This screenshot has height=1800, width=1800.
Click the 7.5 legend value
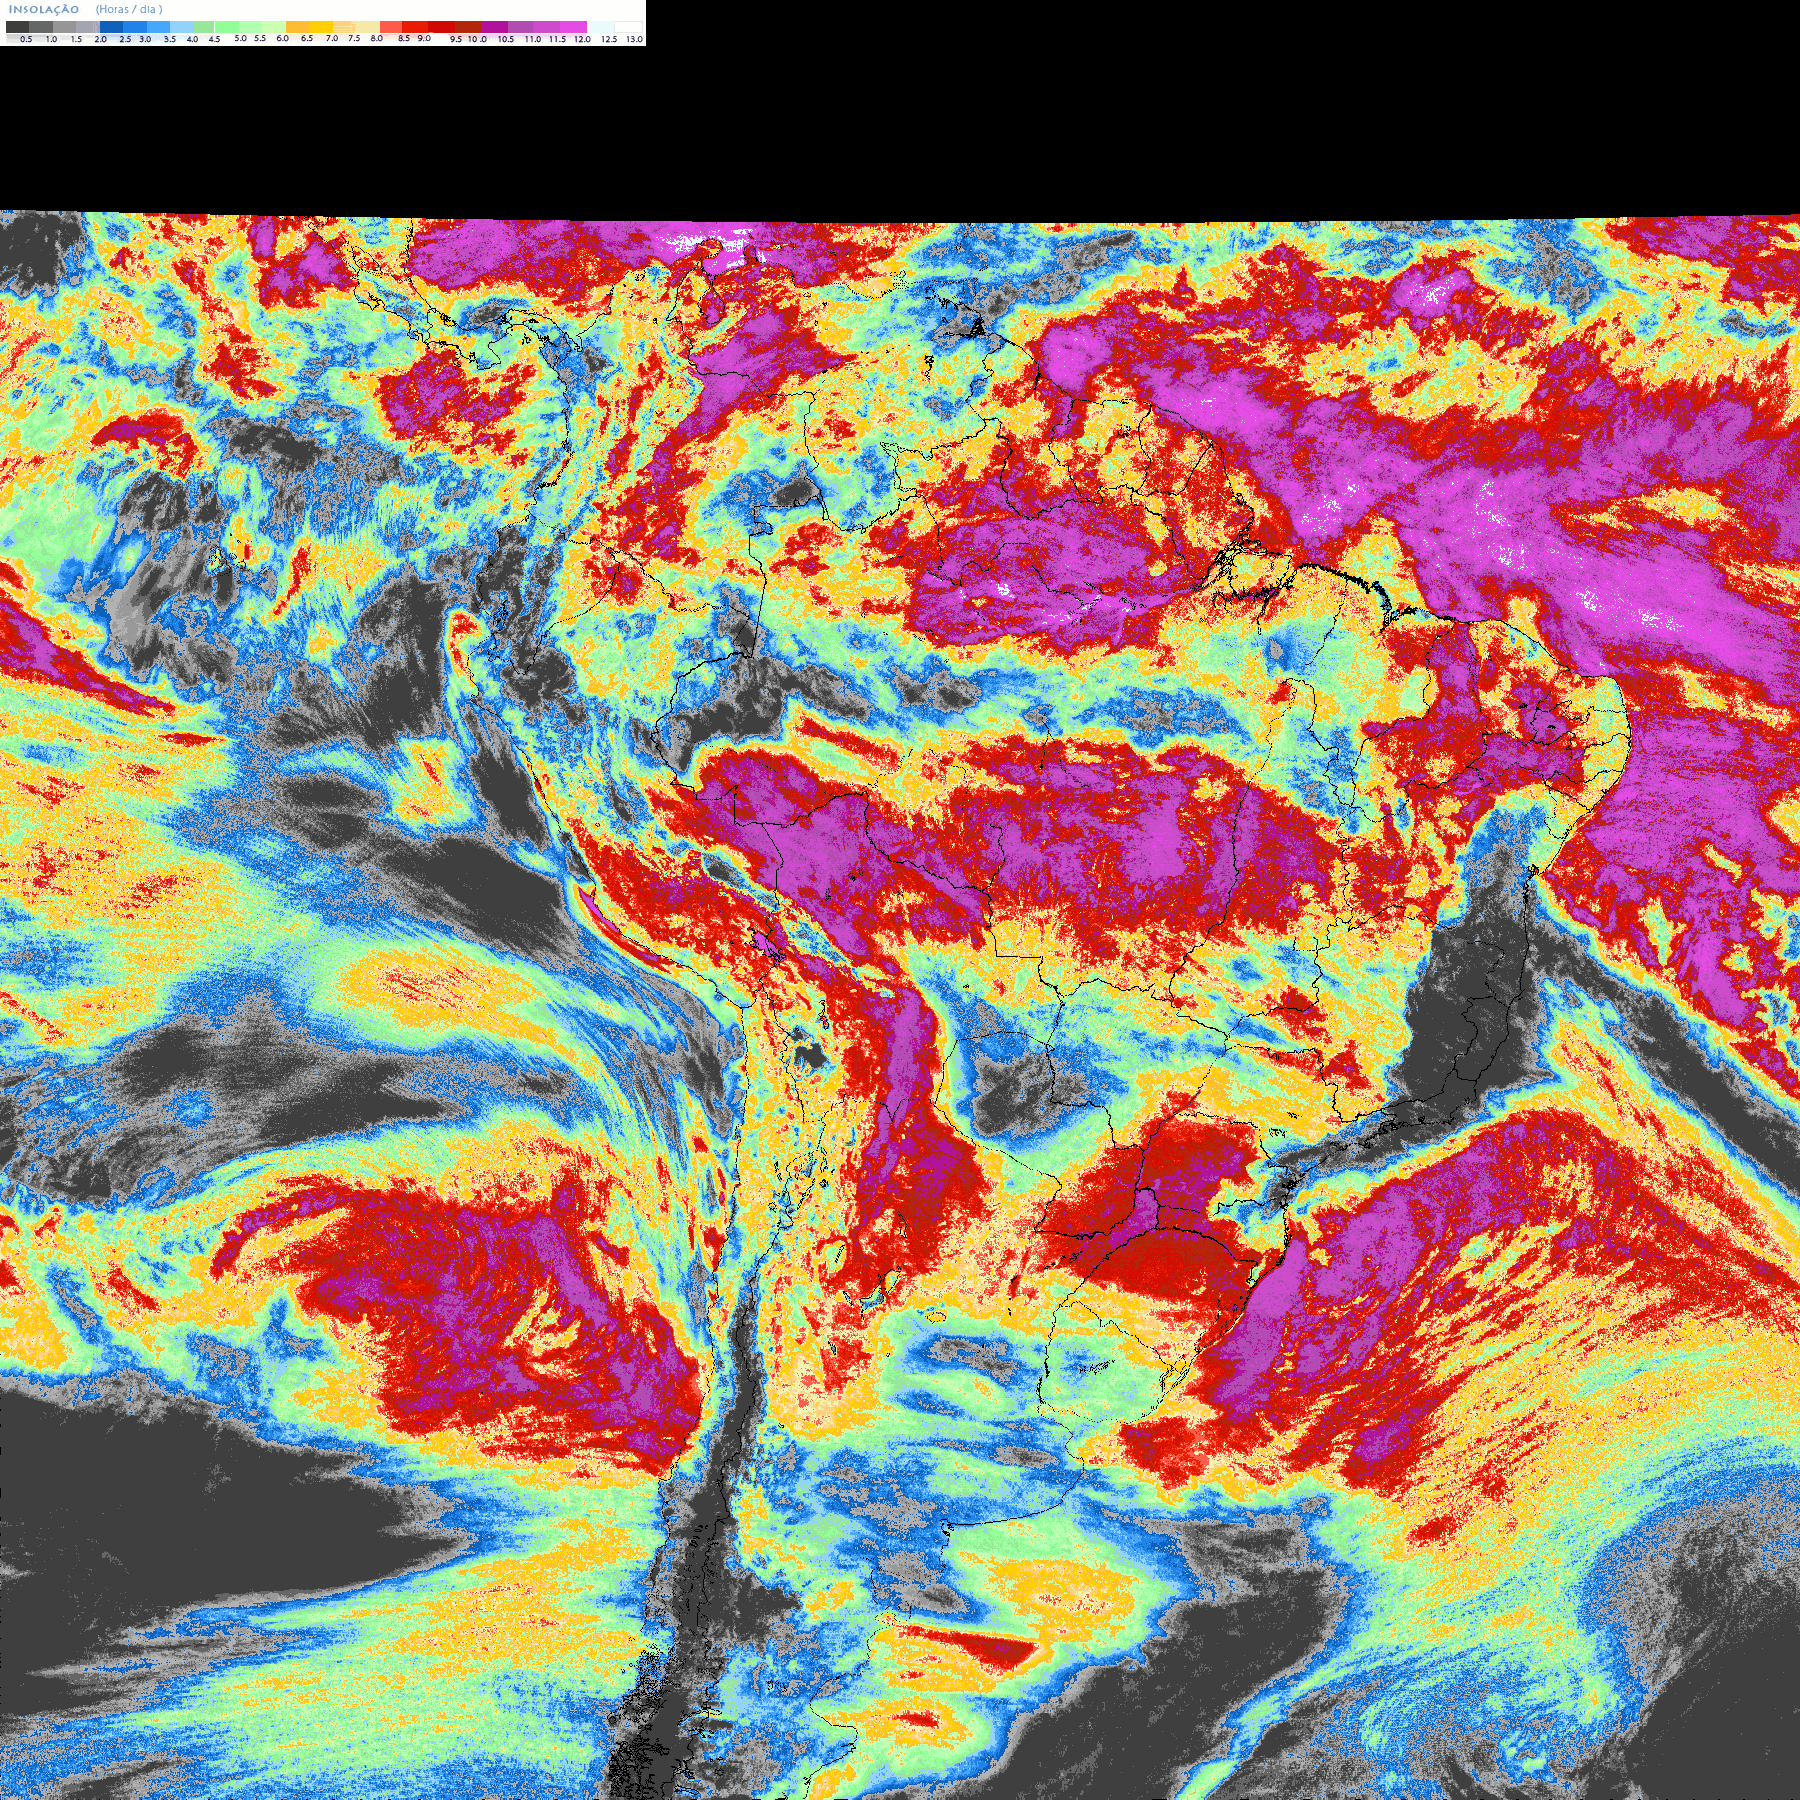354,38
